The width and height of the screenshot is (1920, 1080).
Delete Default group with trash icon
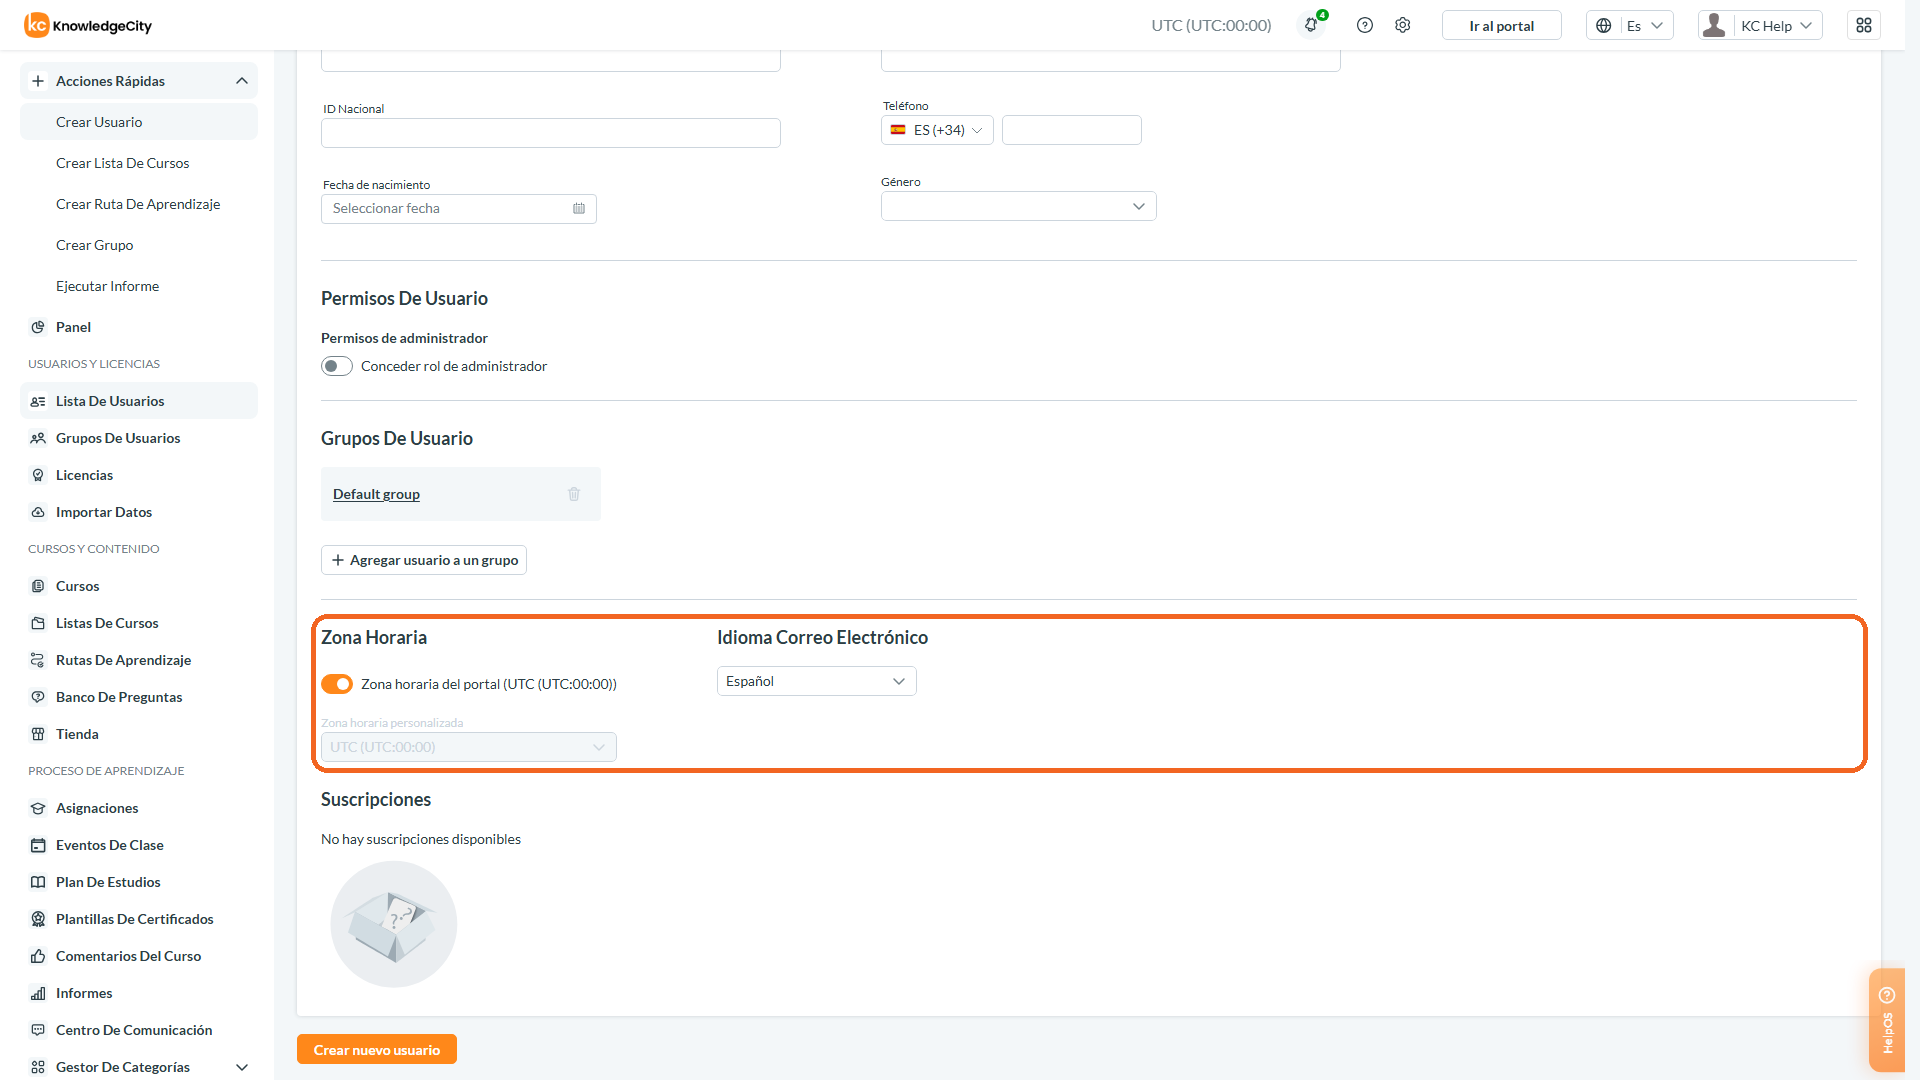(x=574, y=494)
